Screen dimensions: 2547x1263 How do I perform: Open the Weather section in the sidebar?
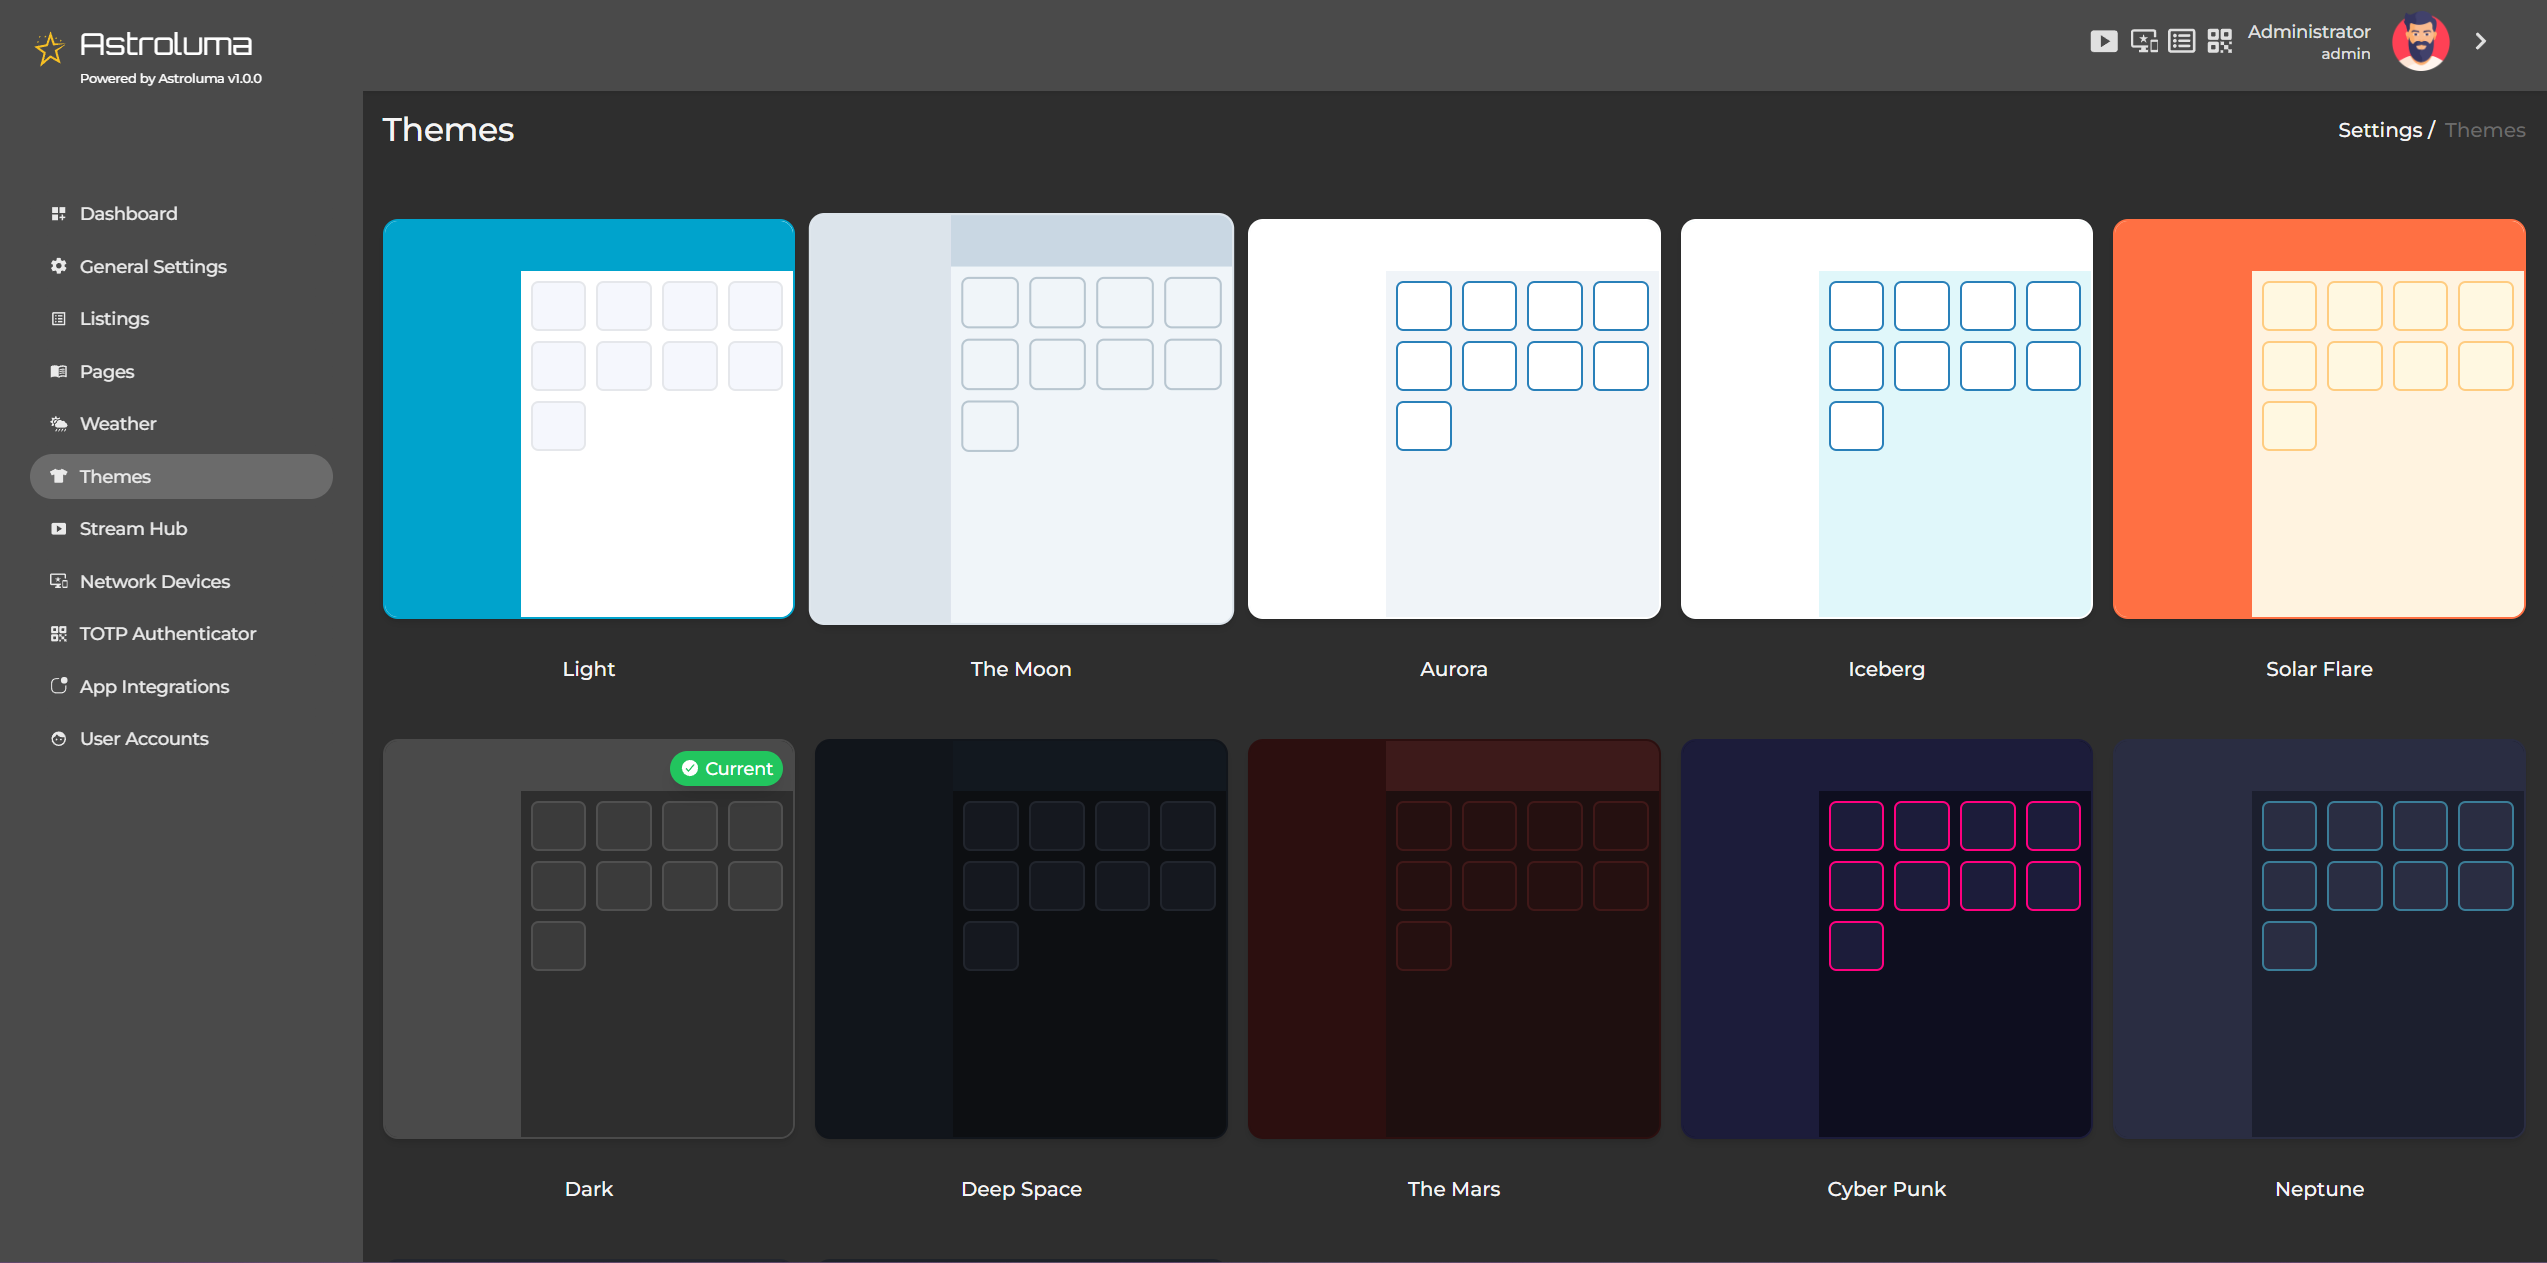click(117, 423)
